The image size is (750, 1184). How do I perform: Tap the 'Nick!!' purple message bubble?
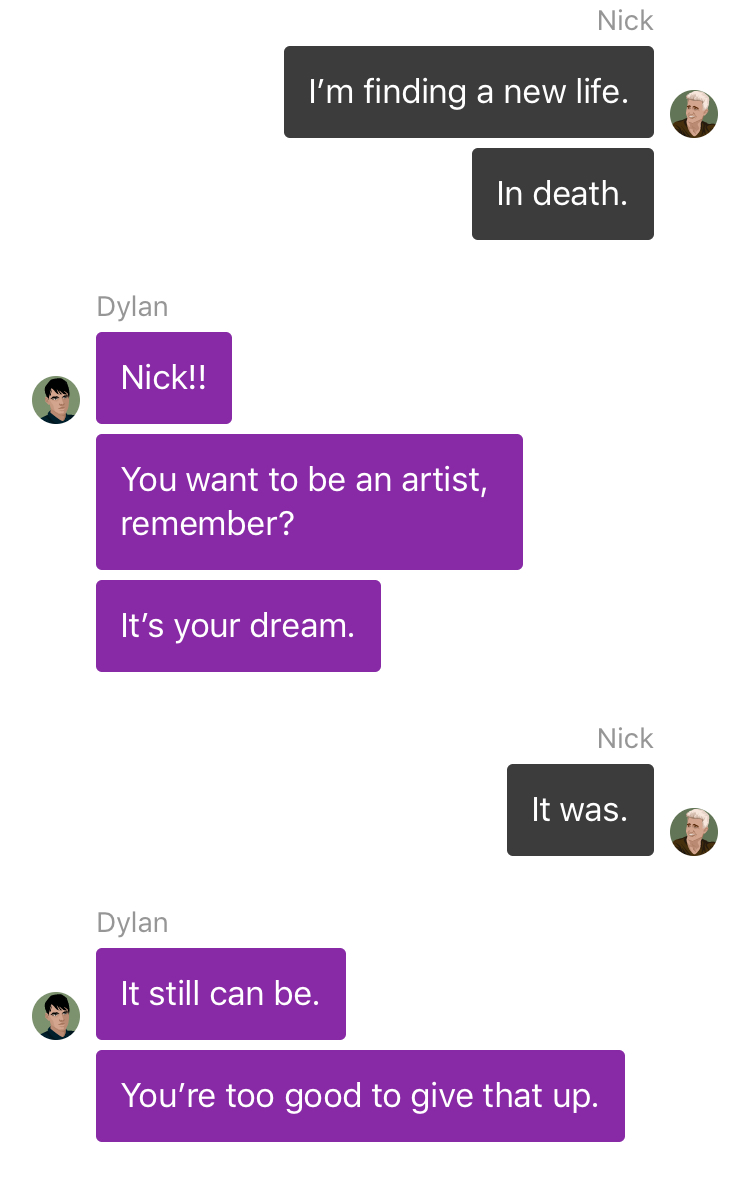tap(164, 378)
